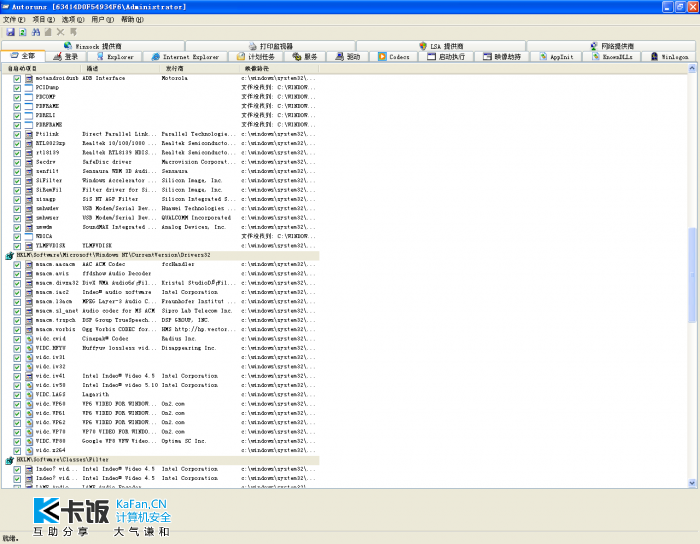The height and width of the screenshot is (544, 700).
Task: Click the Jump to entry toolbar icon
Action: pyautogui.click(x=73, y=32)
